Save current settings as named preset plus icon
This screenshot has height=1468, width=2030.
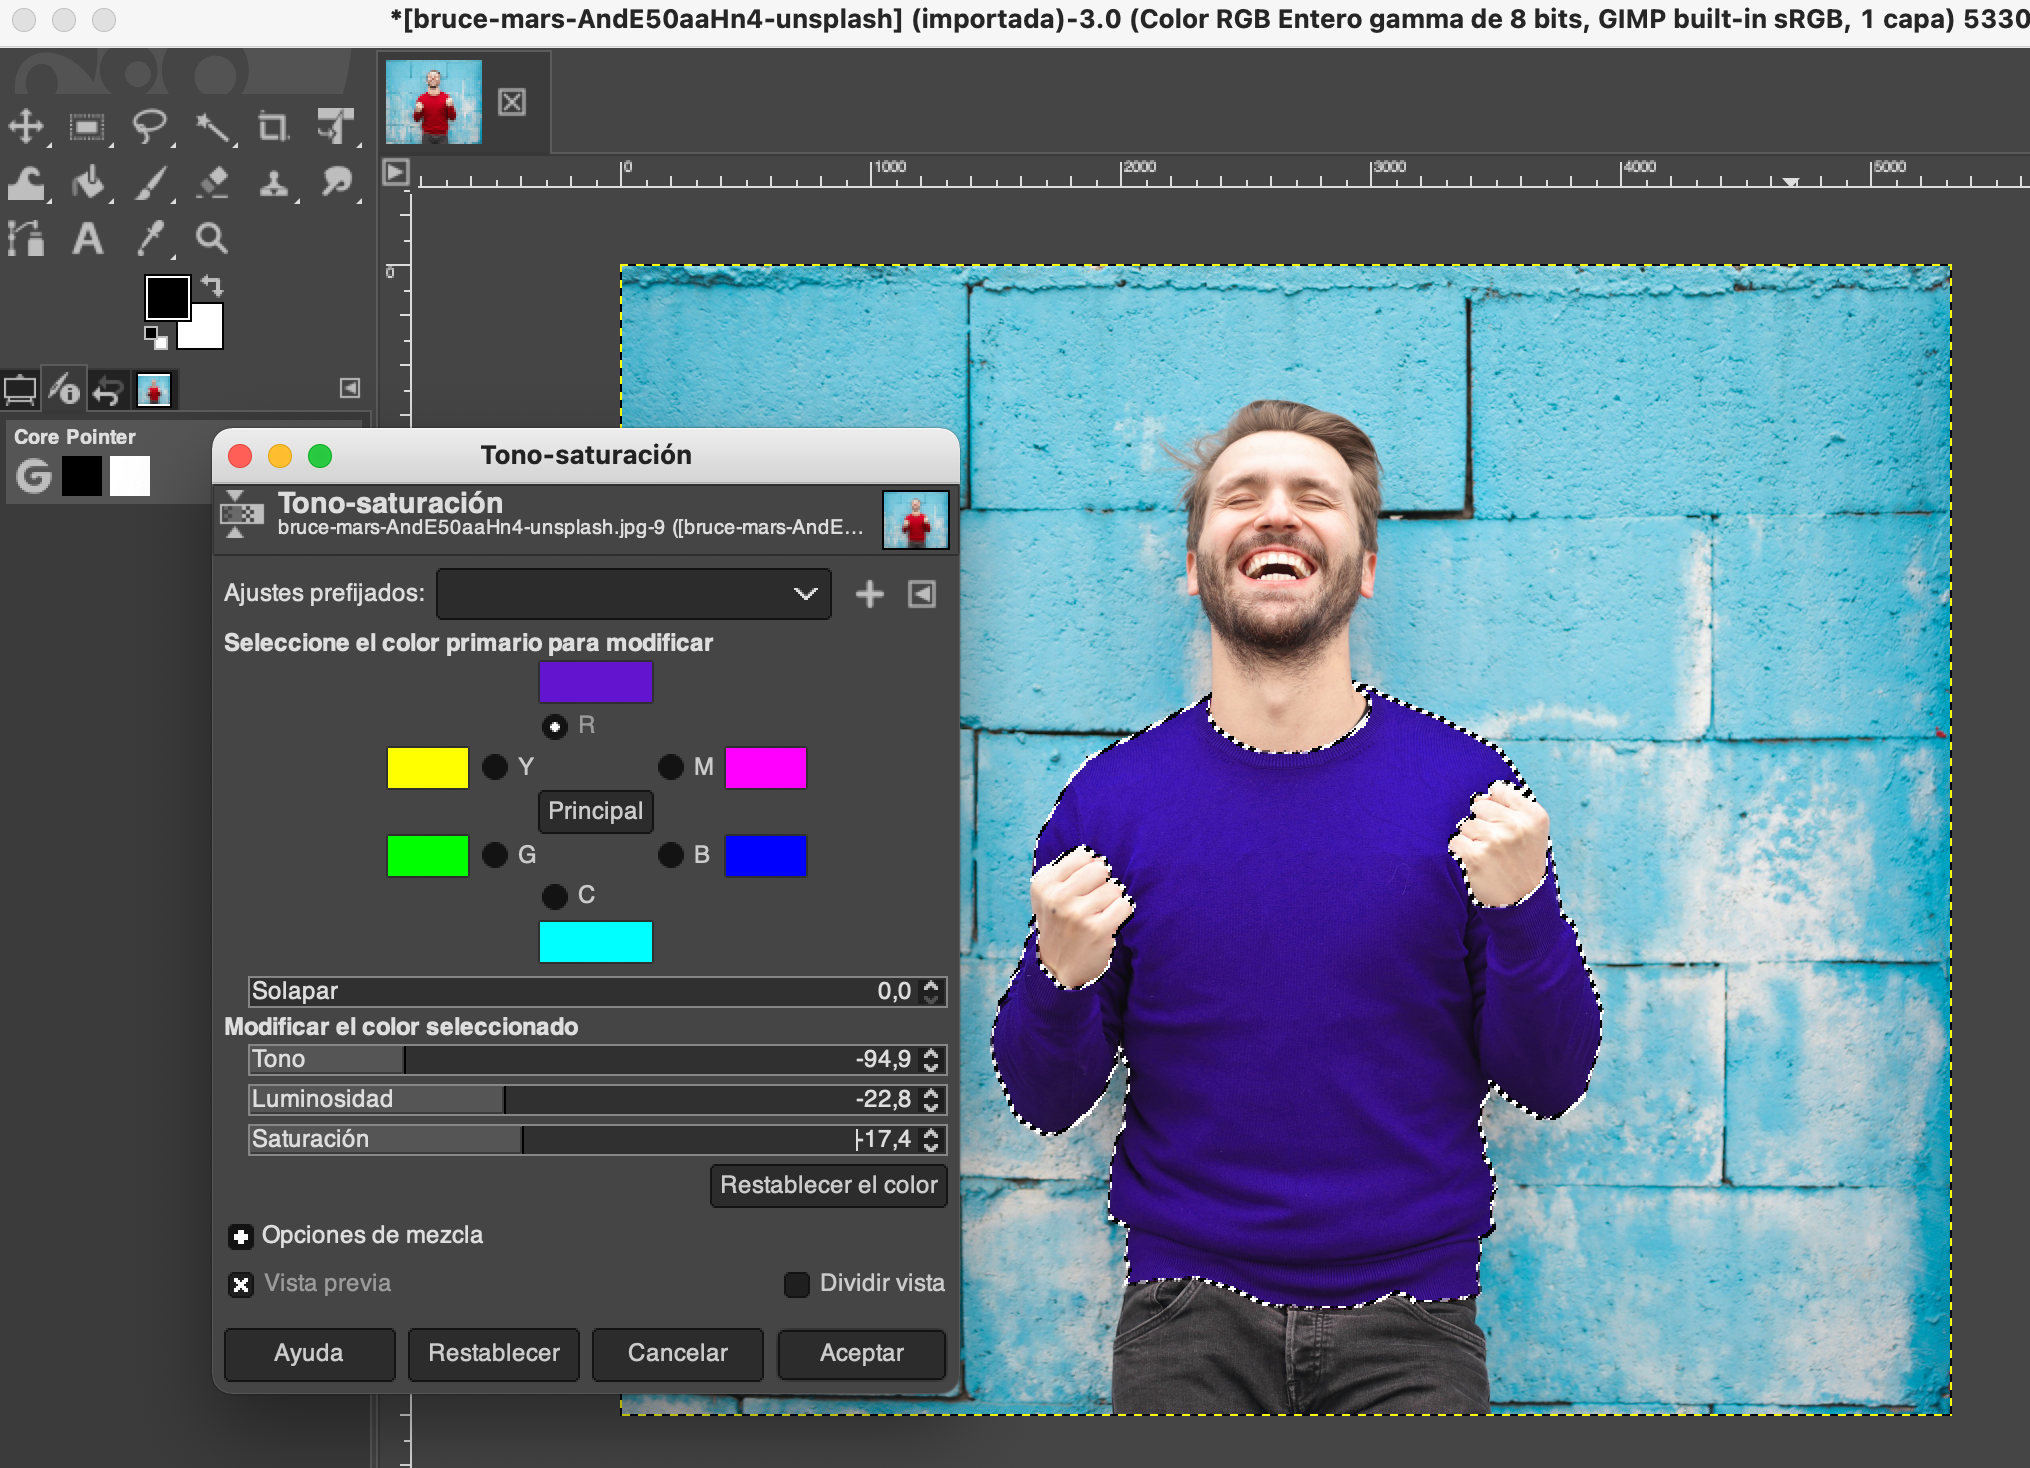pos(870,594)
